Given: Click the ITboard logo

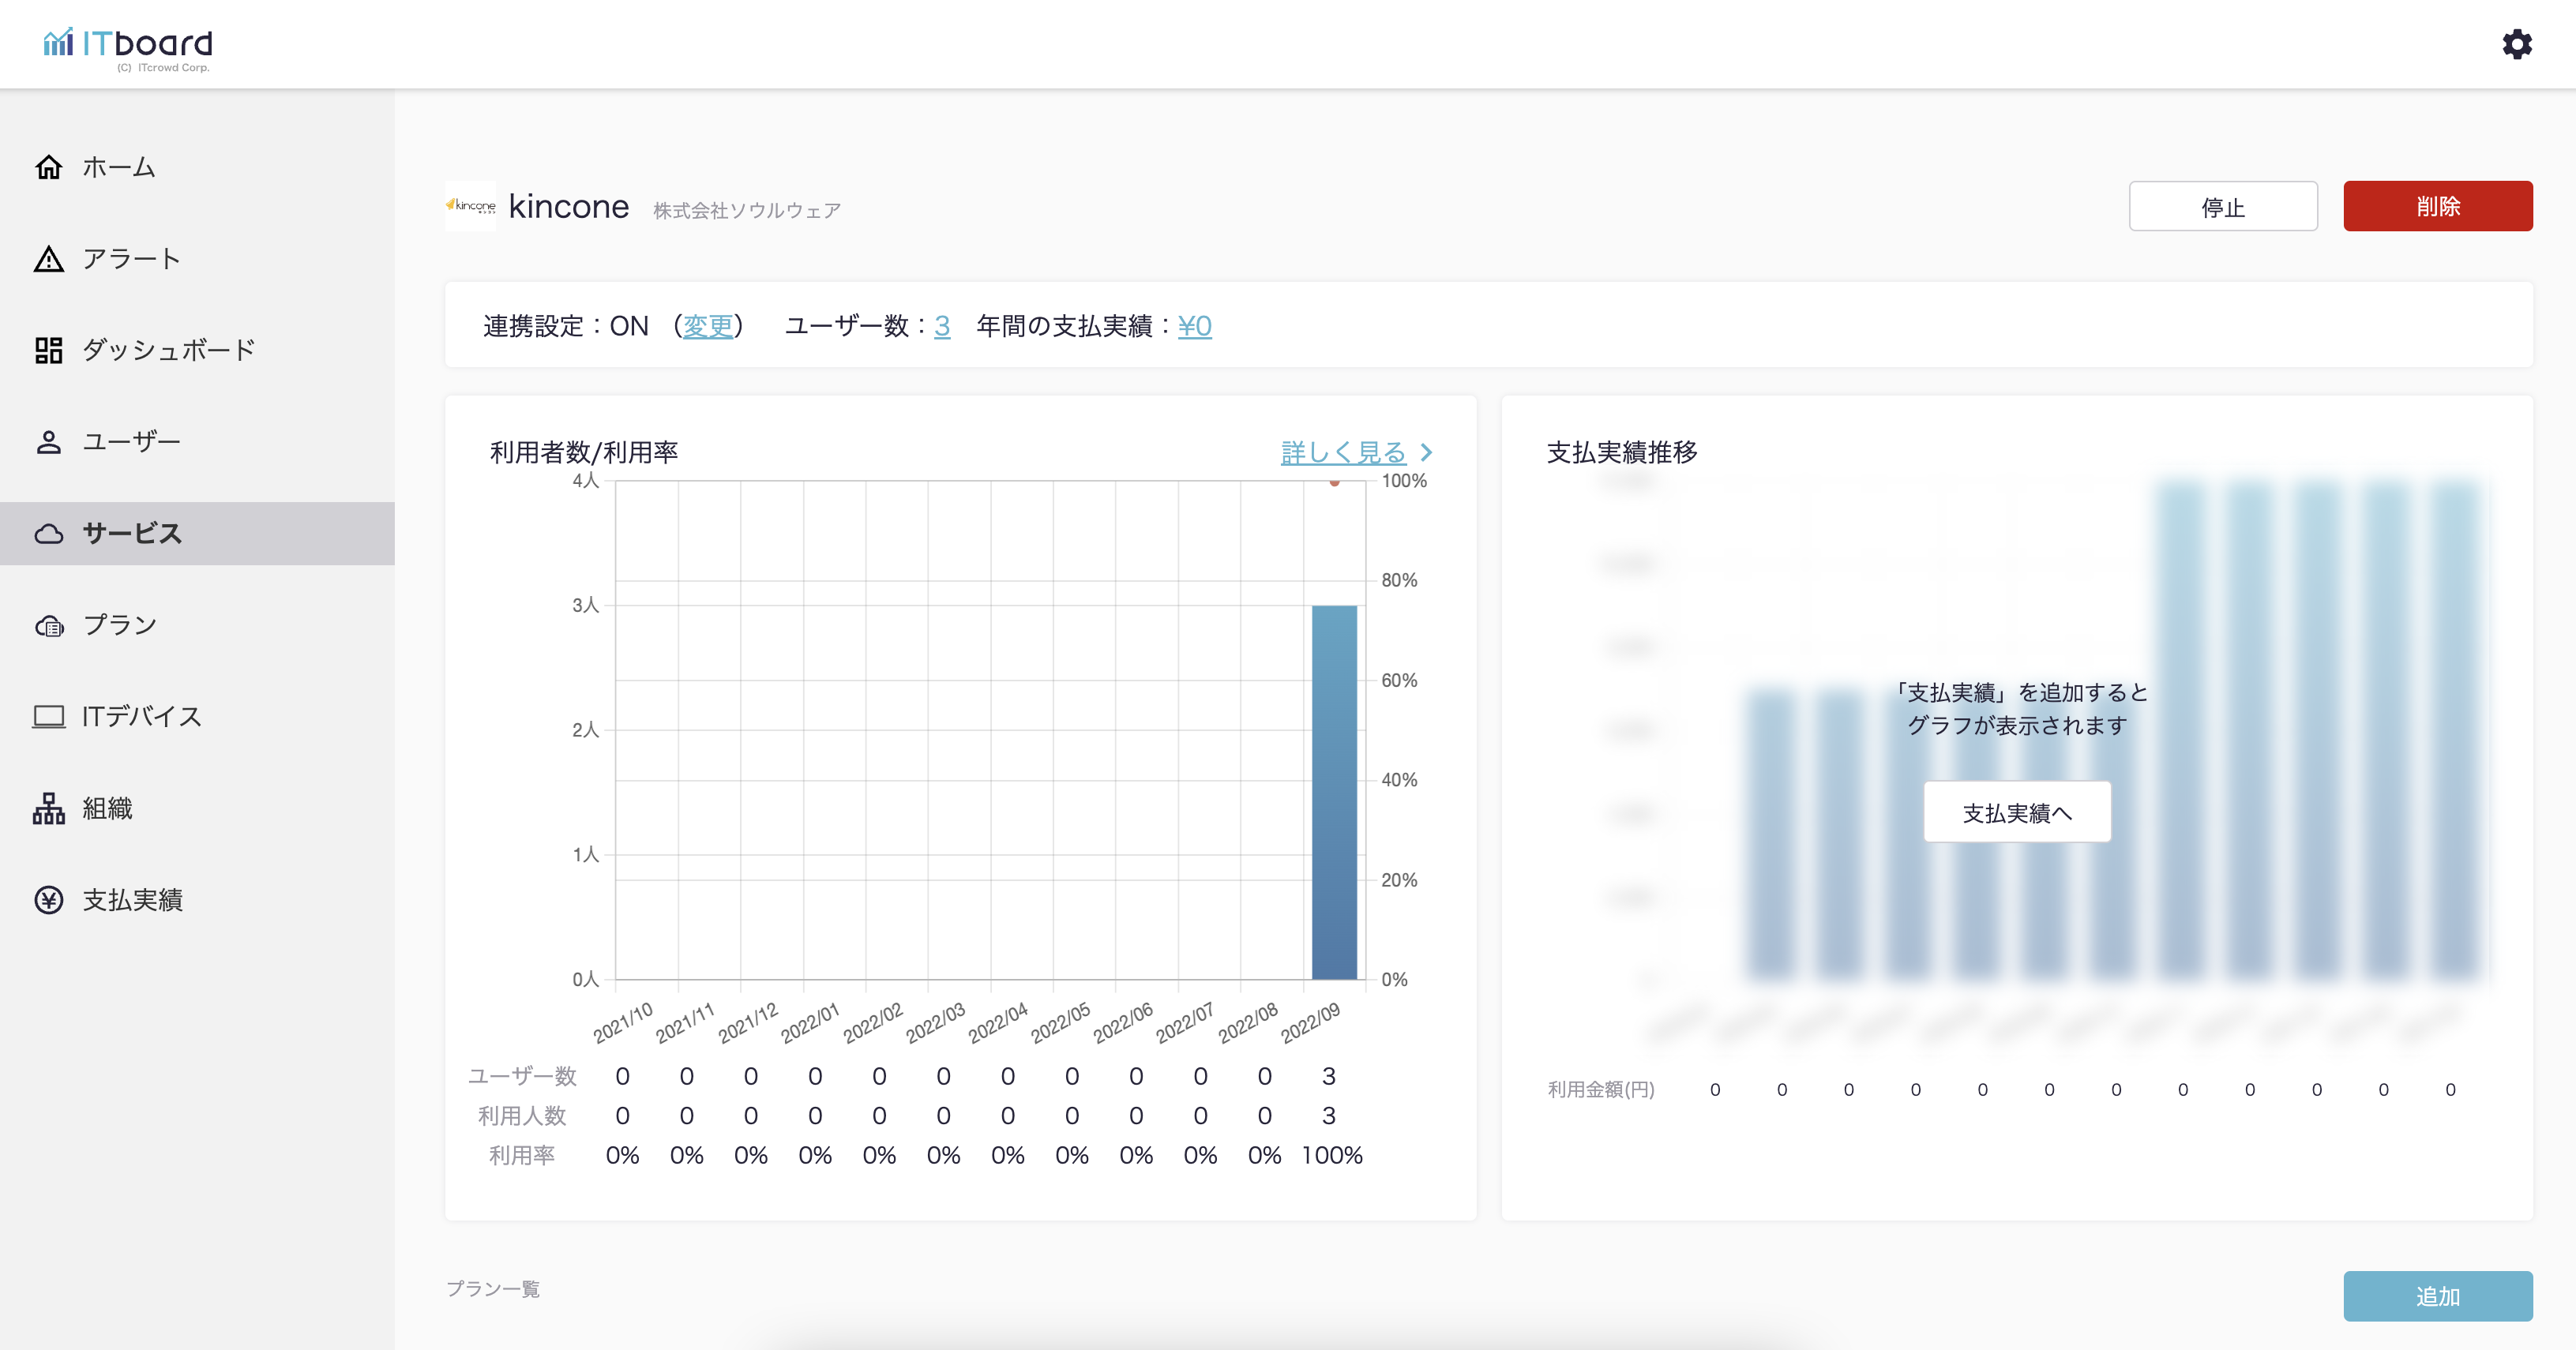Looking at the screenshot, I should pyautogui.click(x=128, y=46).
